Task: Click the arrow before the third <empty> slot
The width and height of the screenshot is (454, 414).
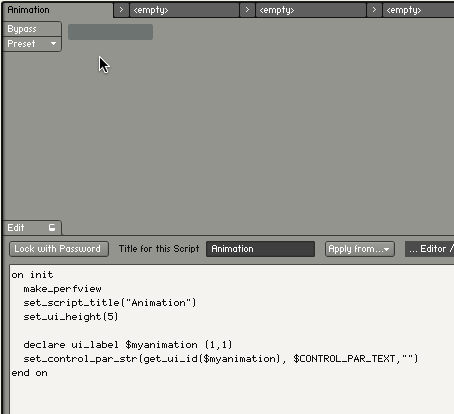Action: click(x=374, y=10)
